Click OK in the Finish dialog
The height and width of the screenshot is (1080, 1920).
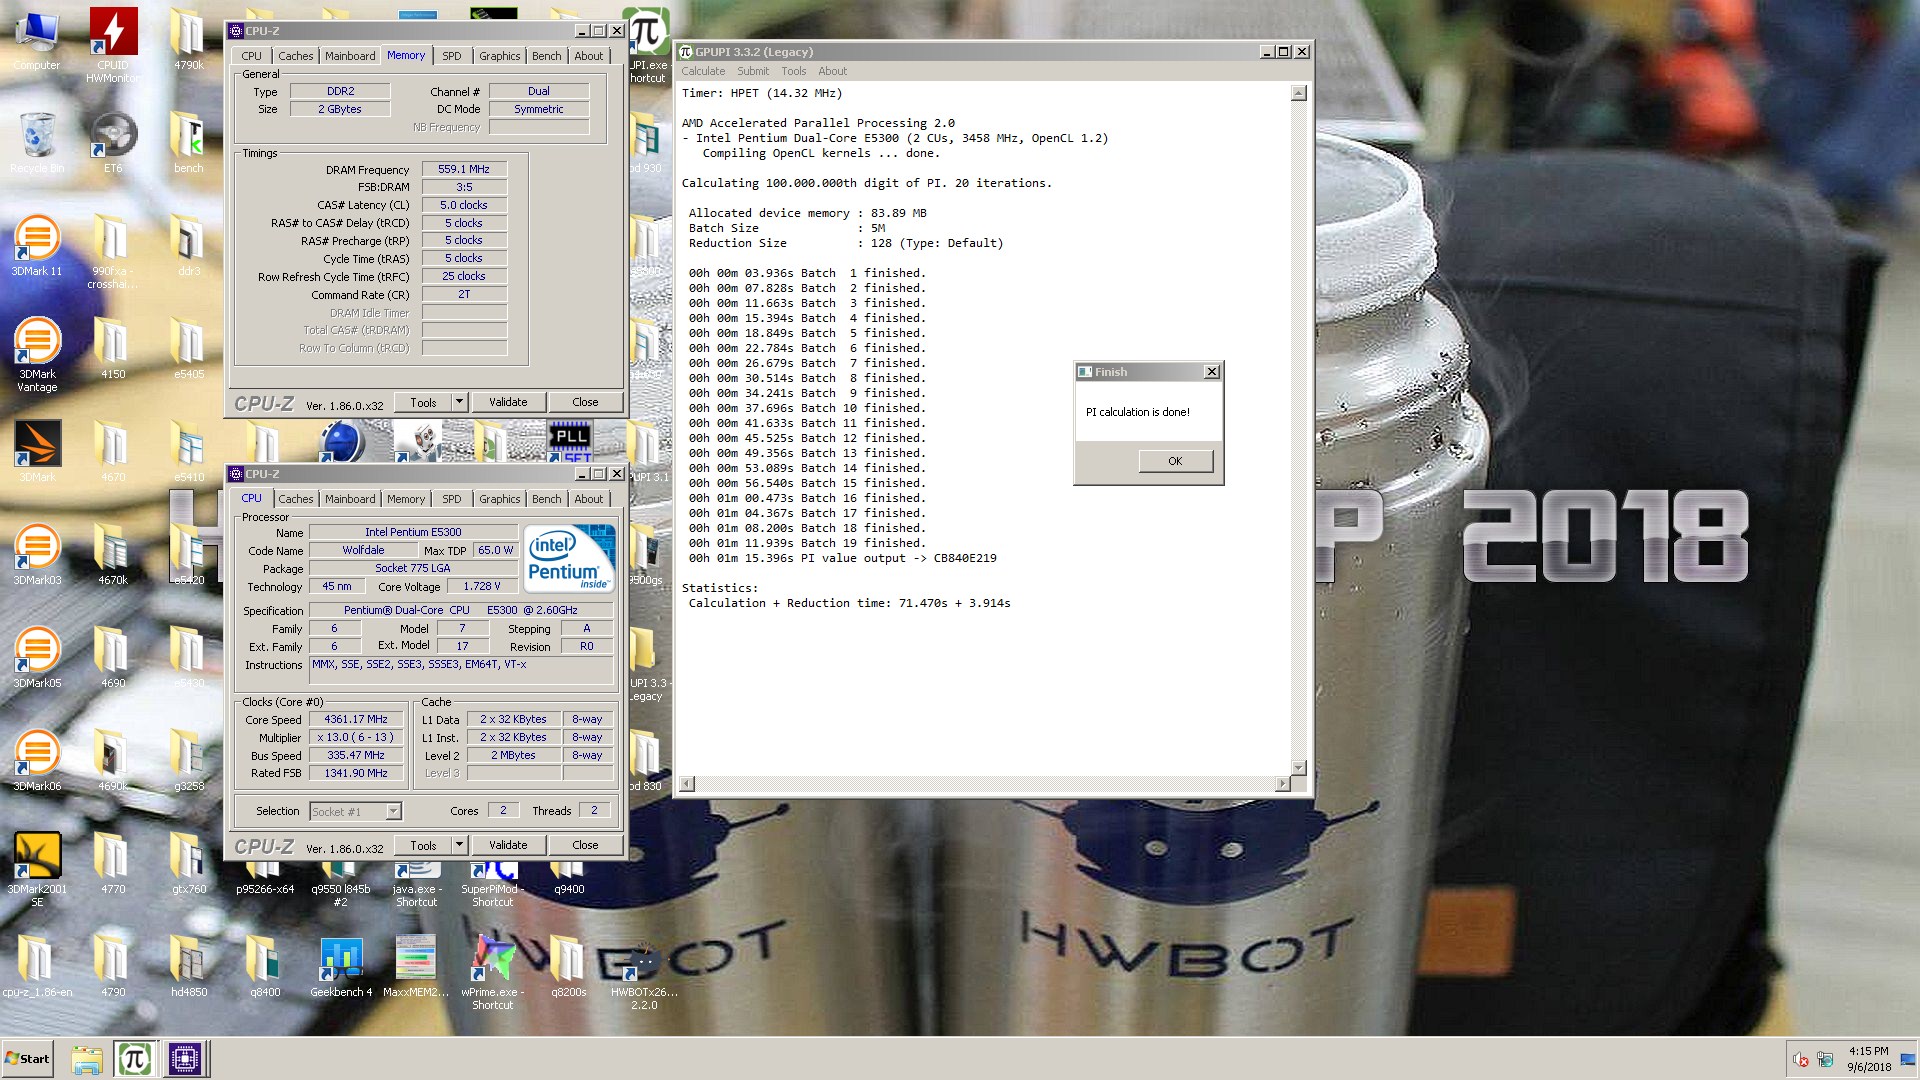1175,461
